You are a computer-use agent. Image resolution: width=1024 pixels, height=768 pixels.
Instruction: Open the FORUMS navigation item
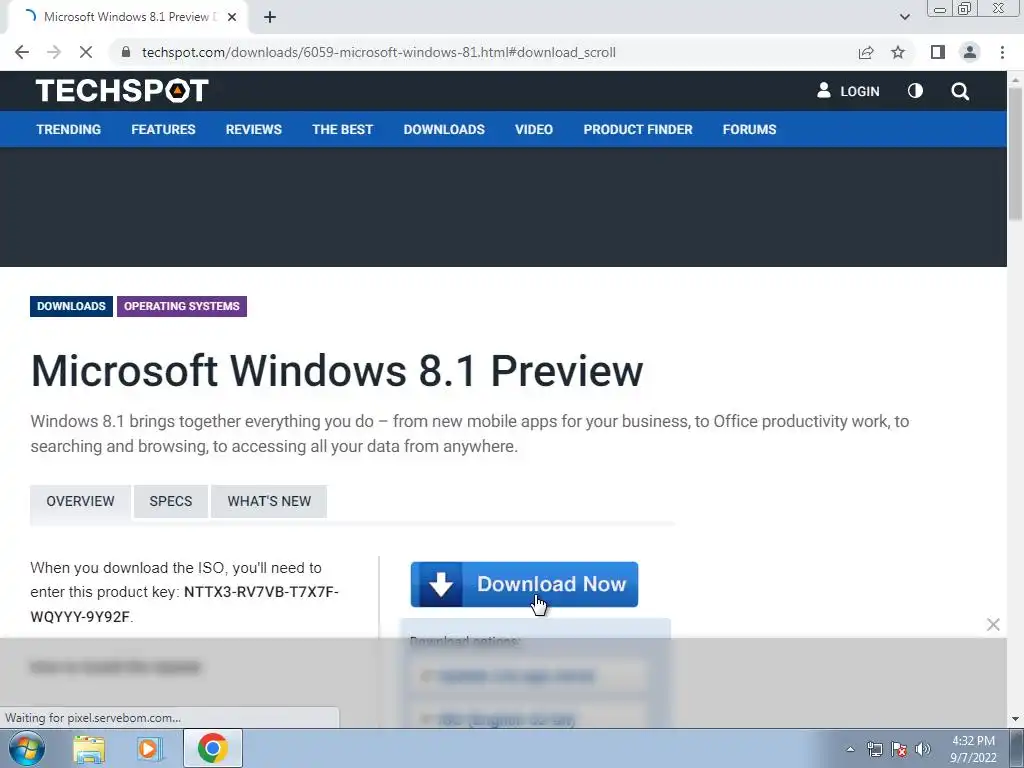[749, 129]
